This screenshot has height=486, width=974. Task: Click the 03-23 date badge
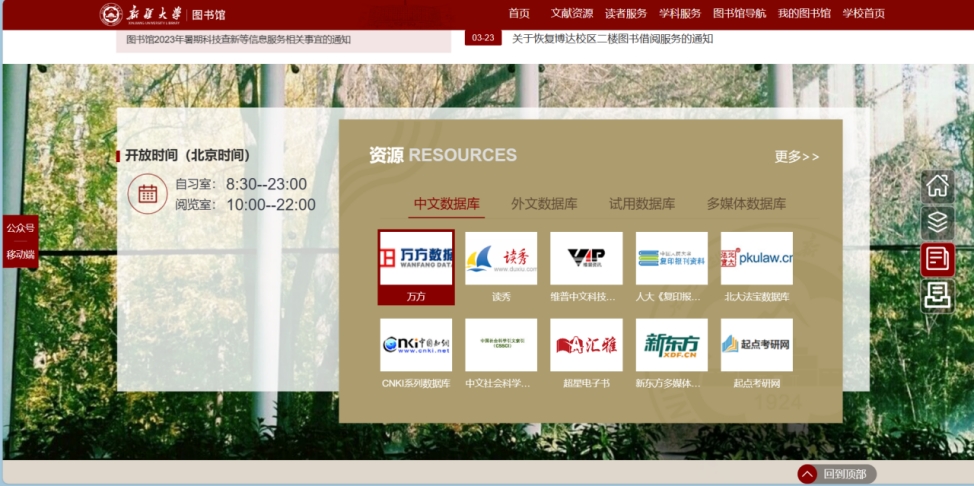click(x=483, y=38)
